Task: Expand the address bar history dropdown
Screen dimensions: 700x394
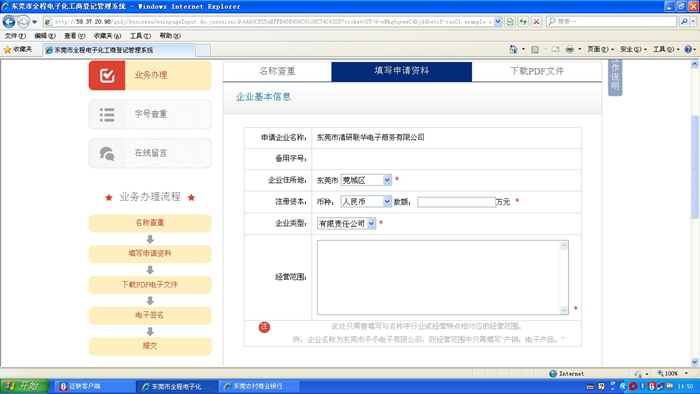Action: (x=498, y=21)
